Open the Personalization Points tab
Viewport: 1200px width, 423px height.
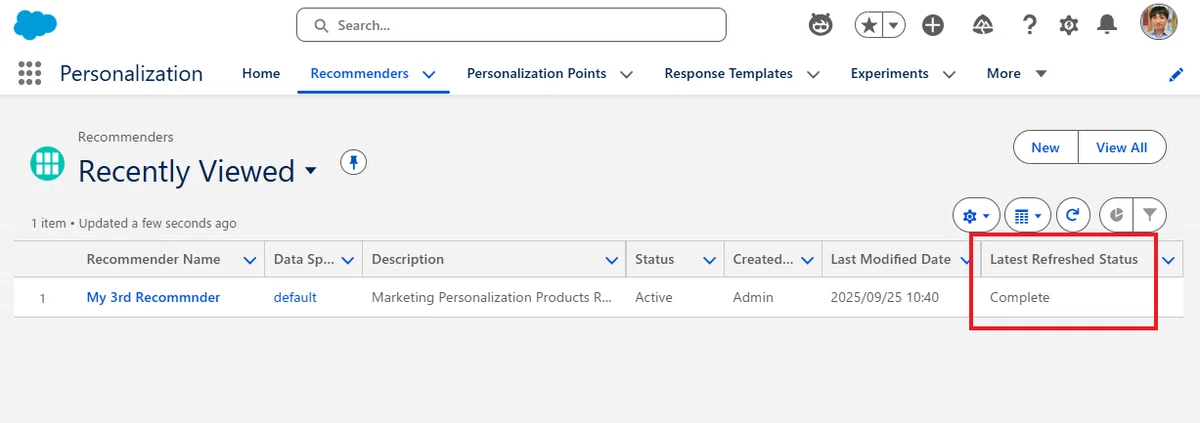[x=537, y=73]
